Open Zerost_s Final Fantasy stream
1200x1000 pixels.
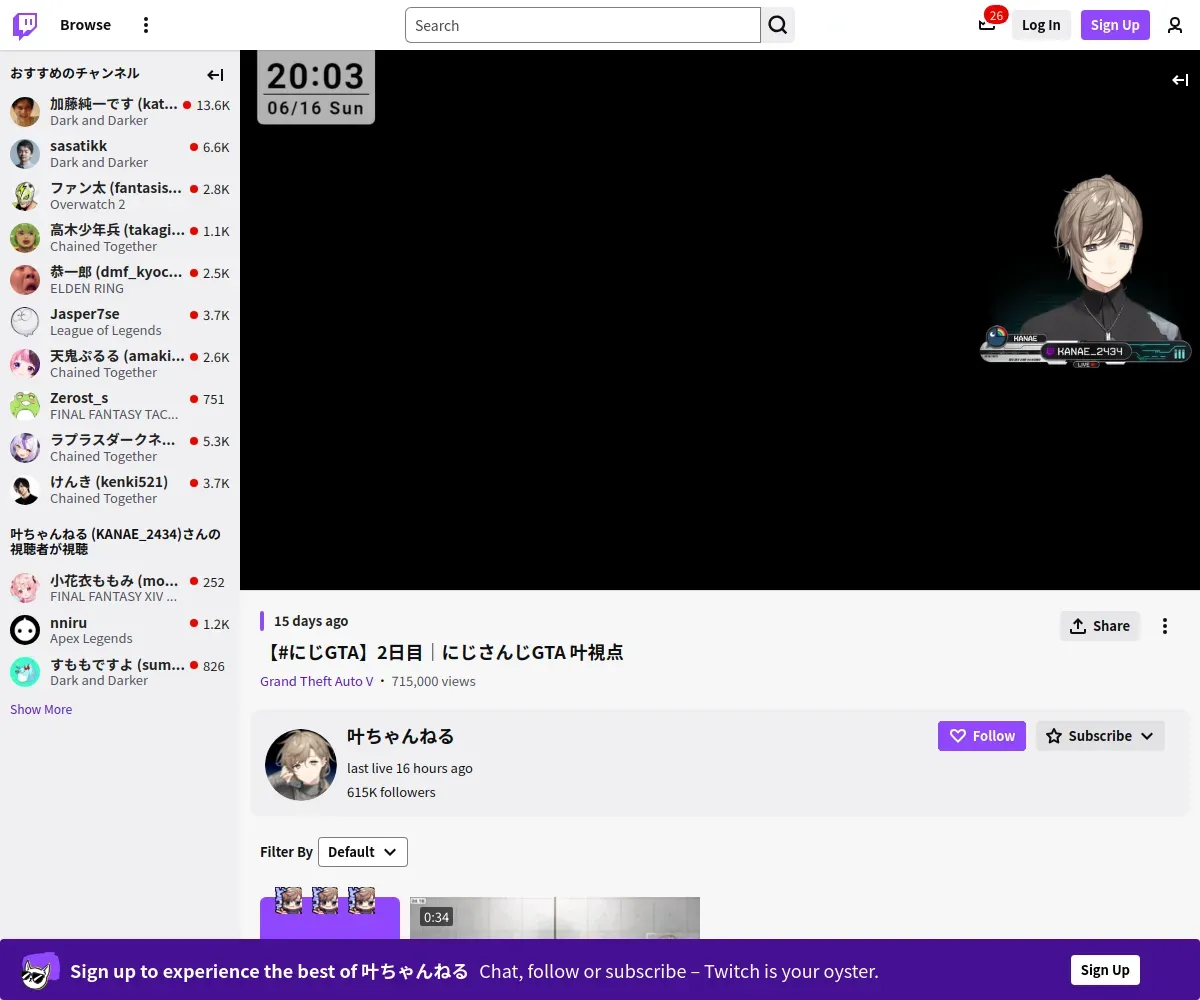tap(120, 406)
